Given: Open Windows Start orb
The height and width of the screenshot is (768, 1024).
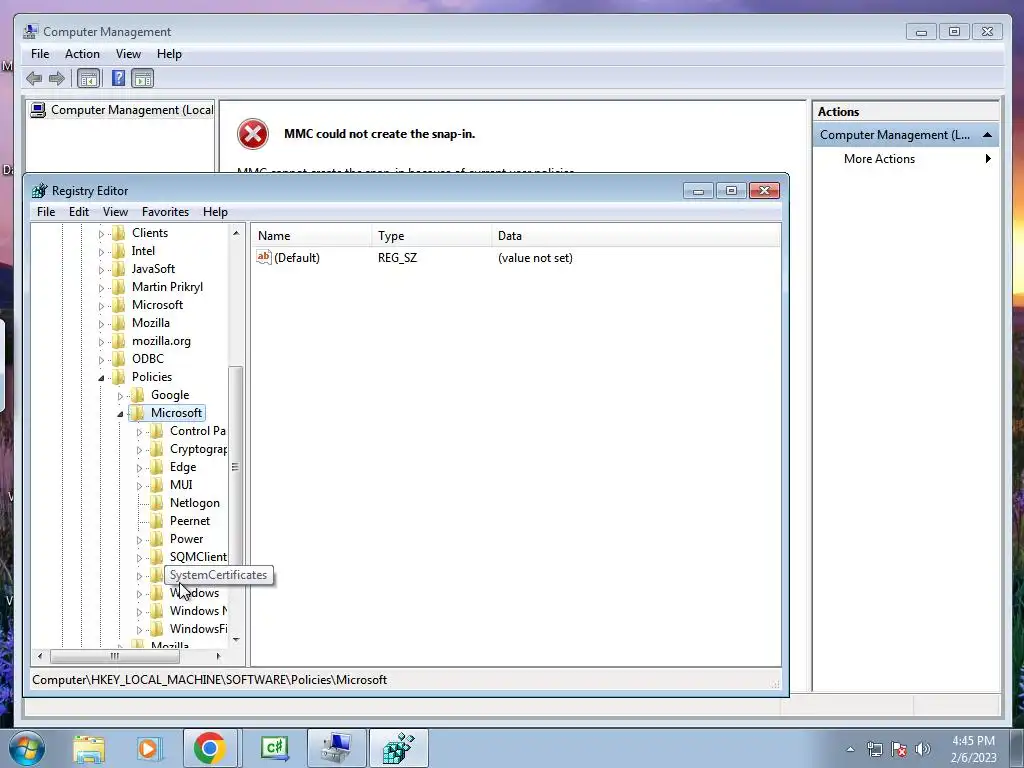Looking at the screenshot, I should click(x=26, y=748).
